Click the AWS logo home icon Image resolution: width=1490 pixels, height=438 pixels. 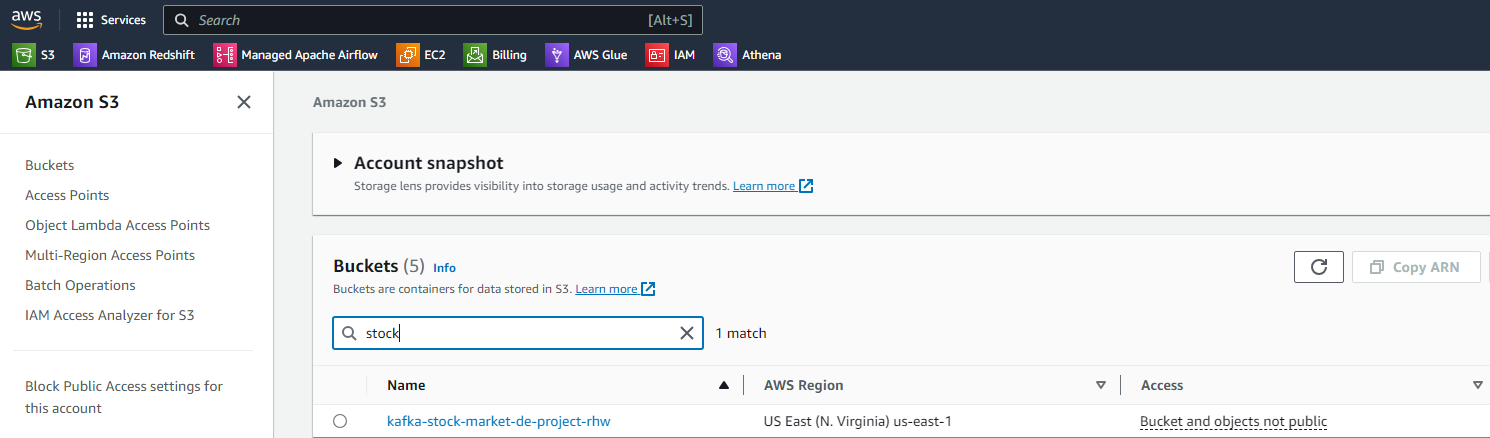pyautogui.click(x=27, y=19)
